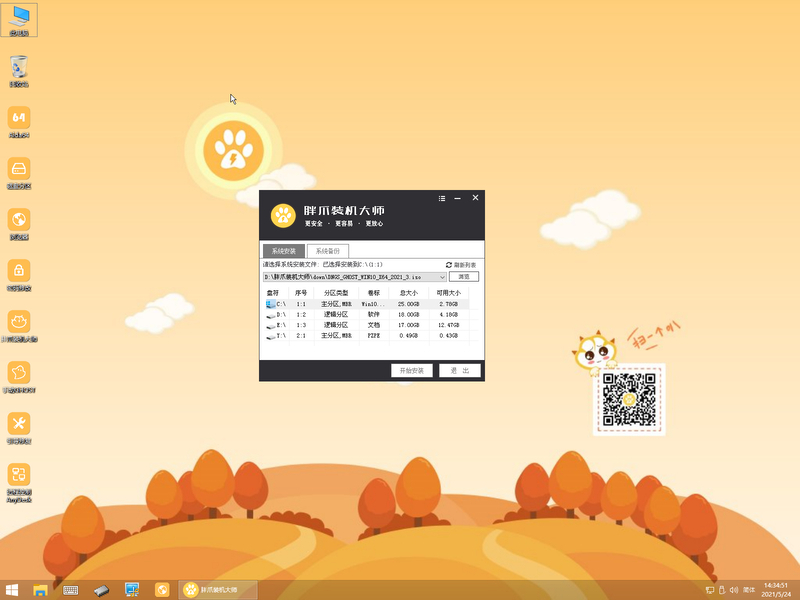Open File Explorer from the taskbar
Screen dimensions: 800x600
tap(40, 590)
